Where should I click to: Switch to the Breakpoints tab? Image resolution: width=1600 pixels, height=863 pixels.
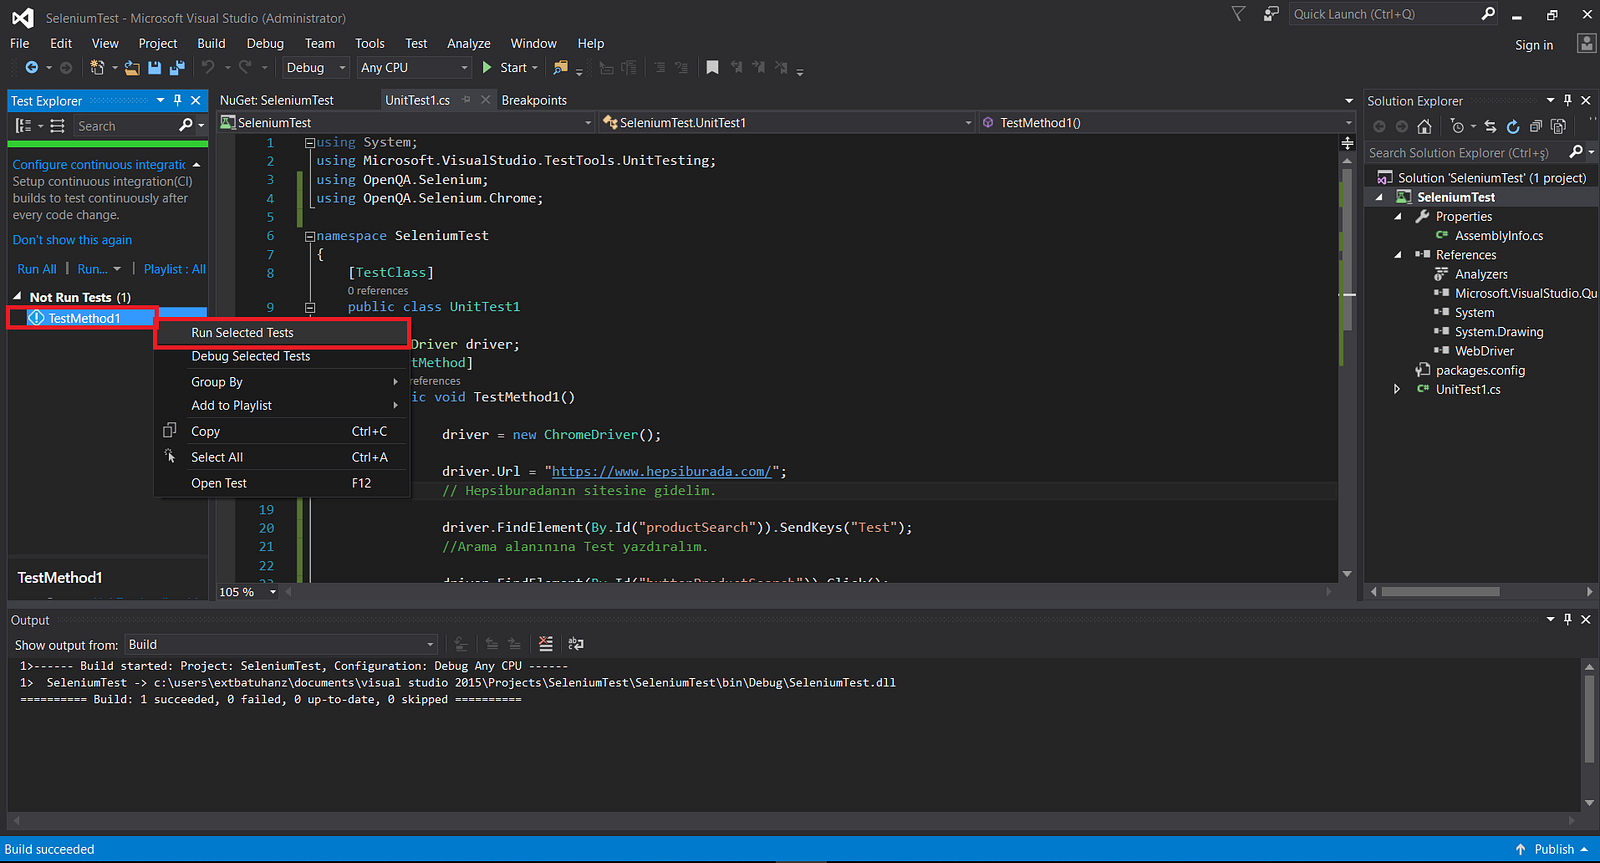pos(534,100)
